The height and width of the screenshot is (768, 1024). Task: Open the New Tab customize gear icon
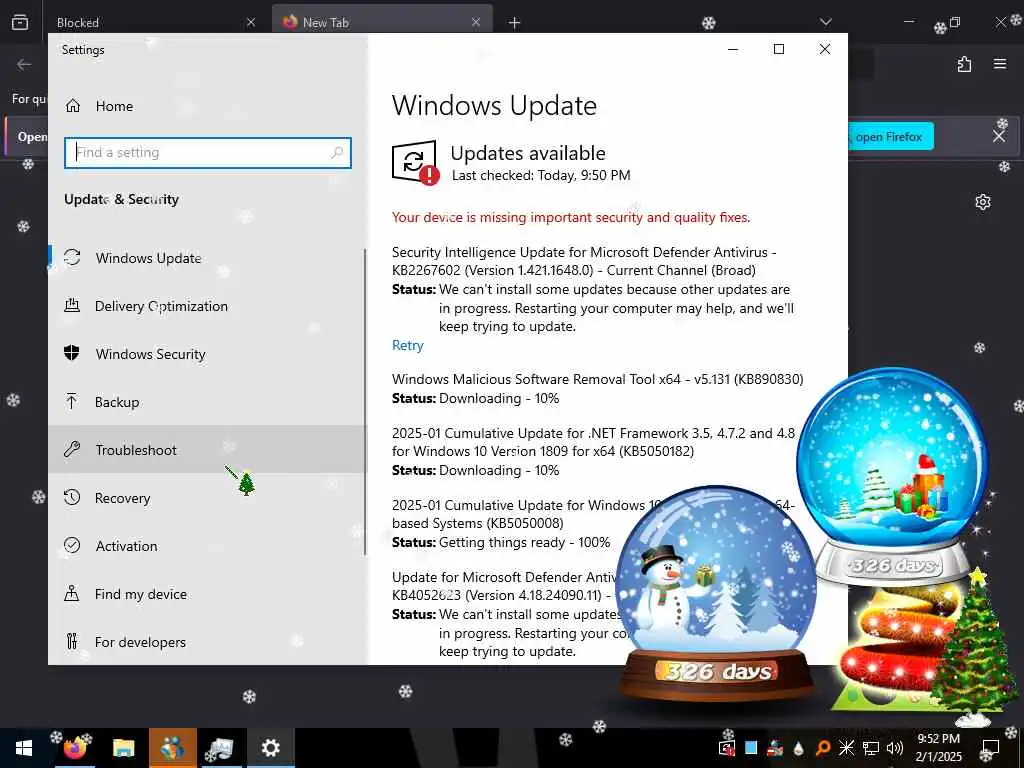click(x=983, y=202)
